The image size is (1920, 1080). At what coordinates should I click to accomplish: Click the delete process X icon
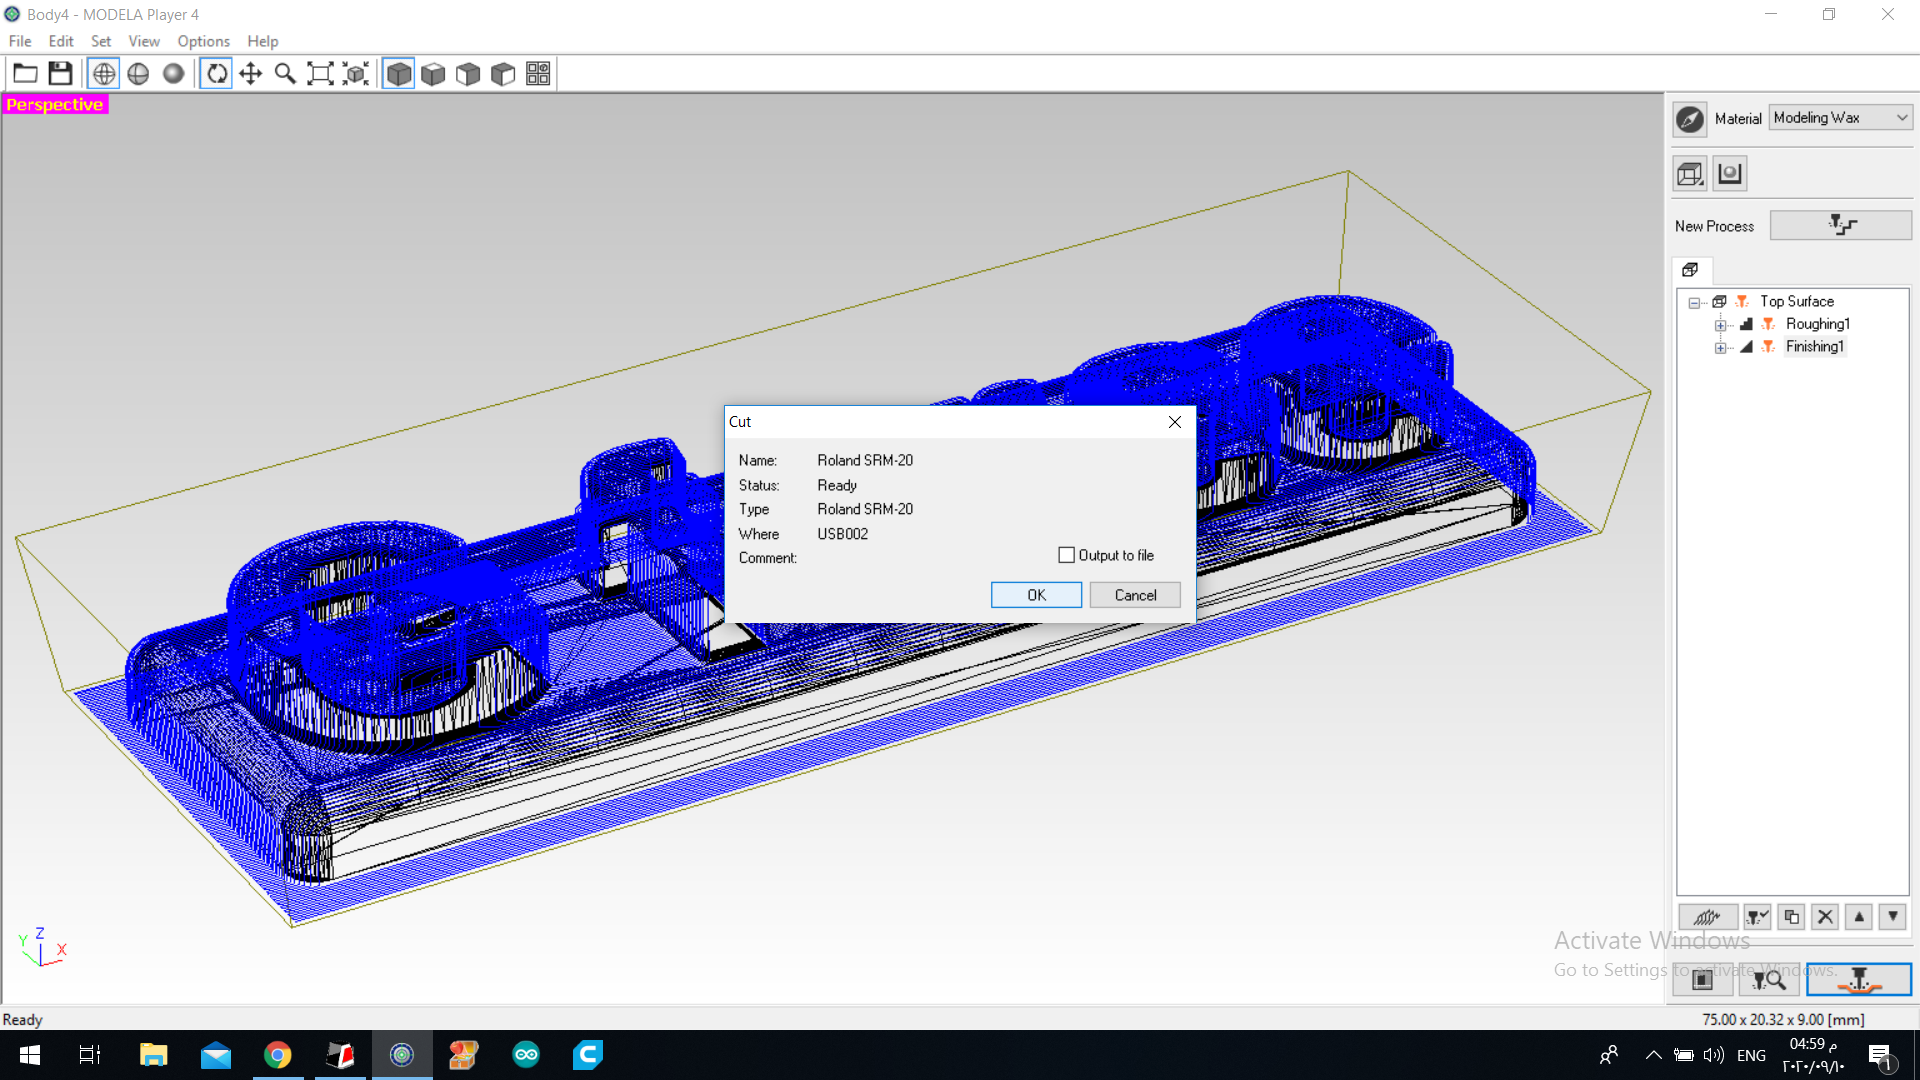tap(1825, 916)
